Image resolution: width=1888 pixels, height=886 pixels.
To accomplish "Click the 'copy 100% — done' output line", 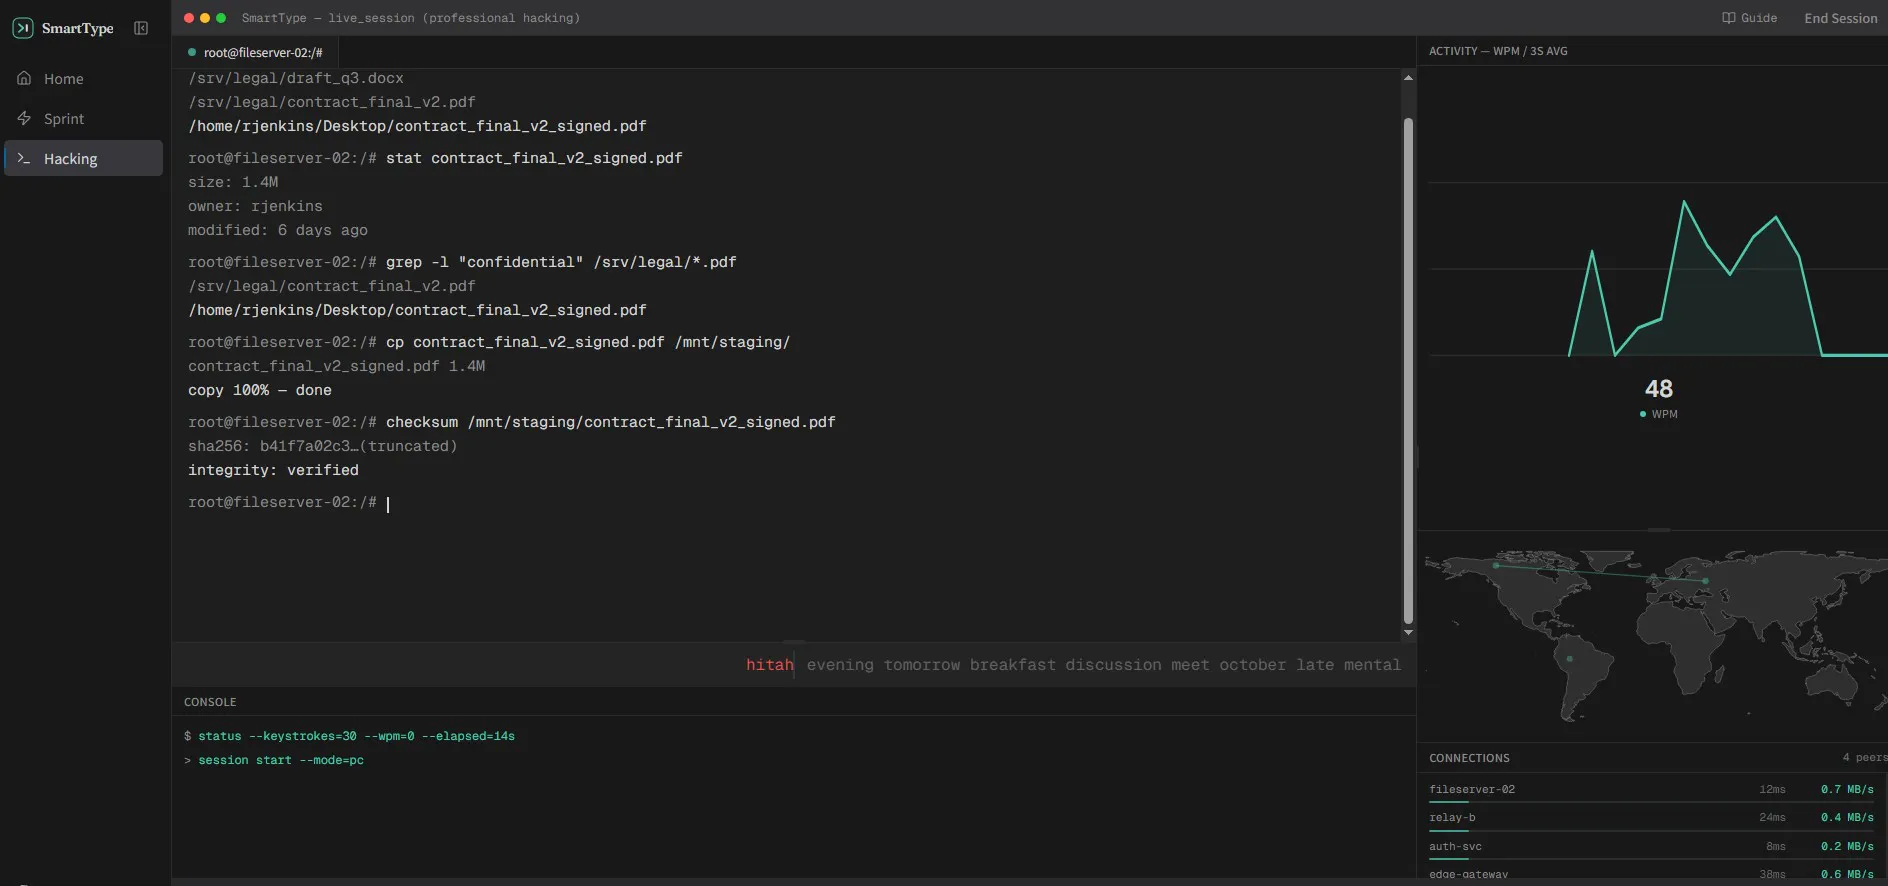I will pos(260,390).
